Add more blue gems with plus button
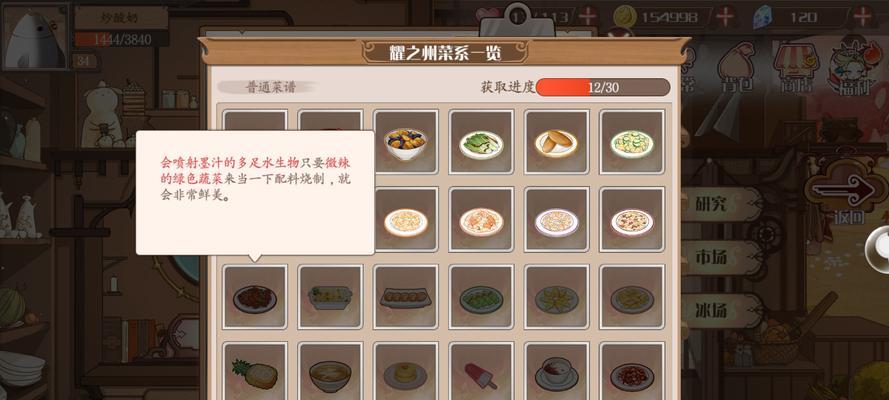Screen dimensions: 889x400 pyautogui.click(x=862, y=16)
